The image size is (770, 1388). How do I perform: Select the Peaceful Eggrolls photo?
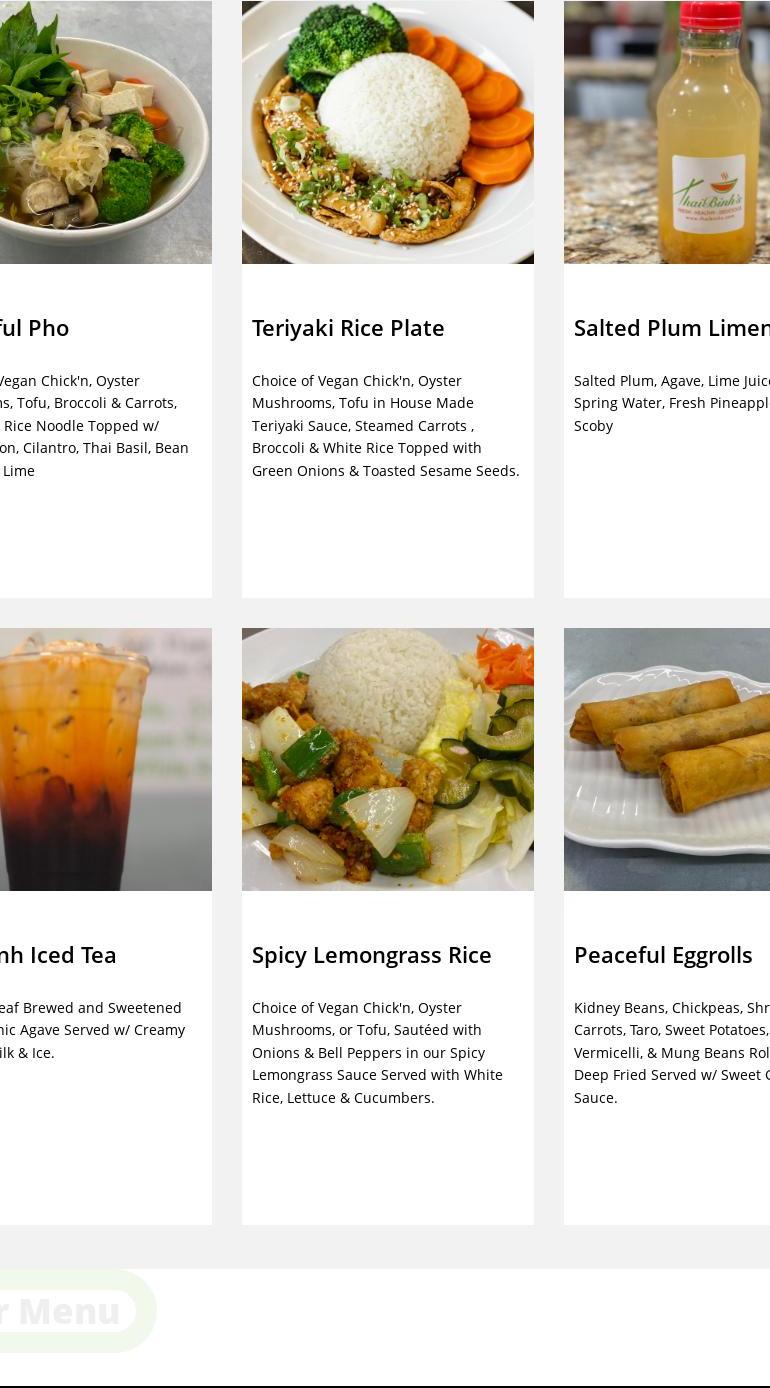667,759
